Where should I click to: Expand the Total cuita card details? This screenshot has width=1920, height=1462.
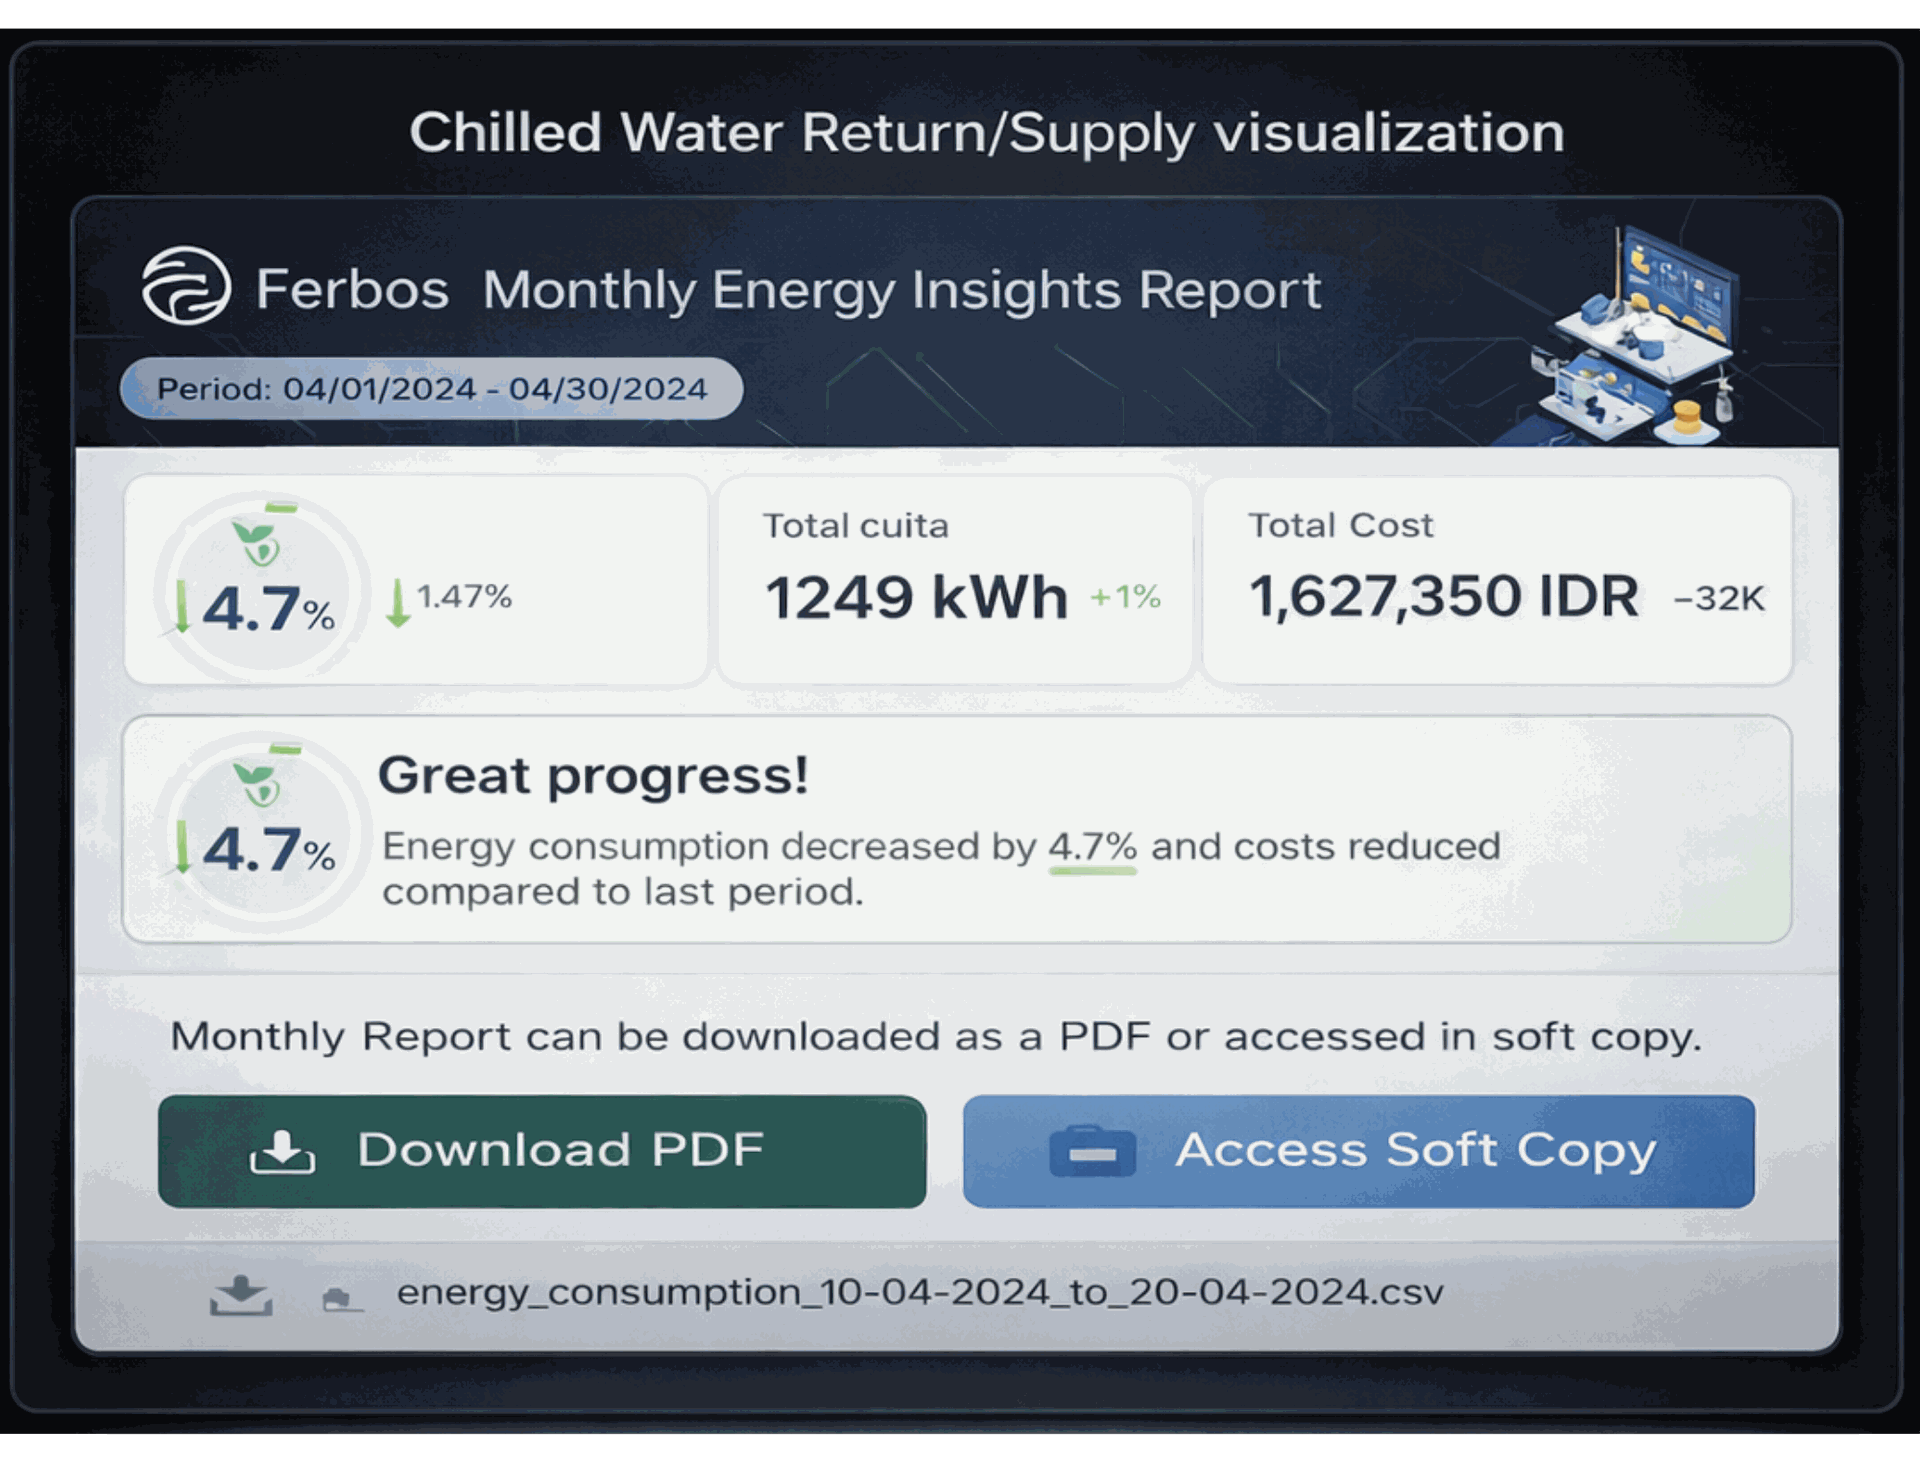coord(953,578)
